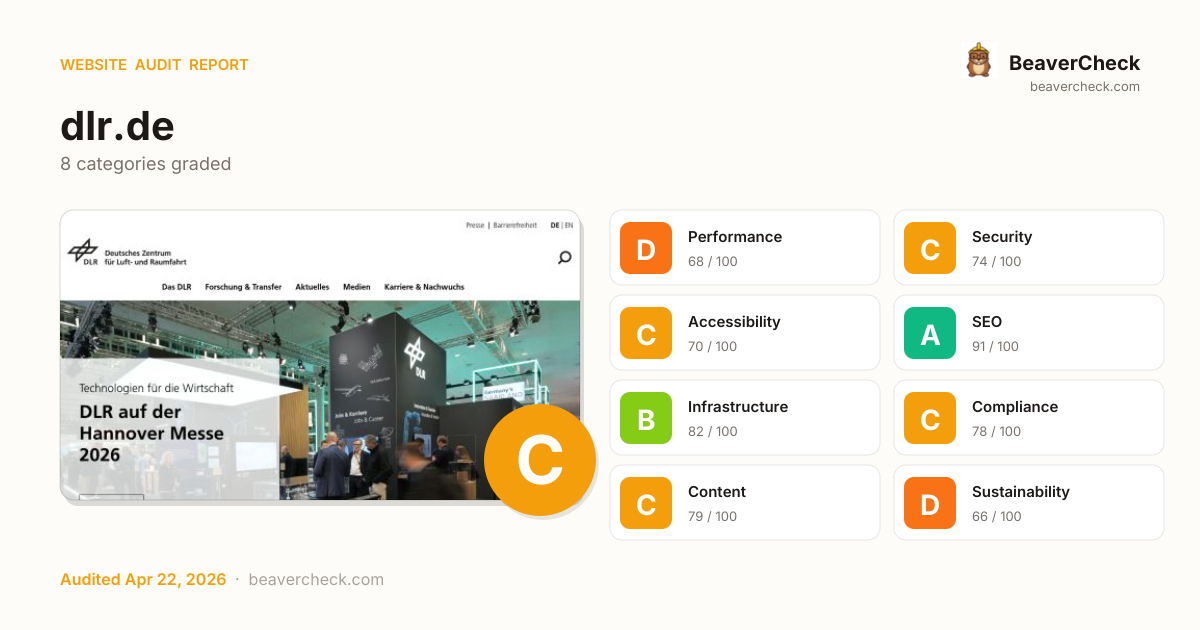The image size is (1200, 630).
Task: Select Karriere & Nachwuchs in preview navigation
Action: coord(424,287)
